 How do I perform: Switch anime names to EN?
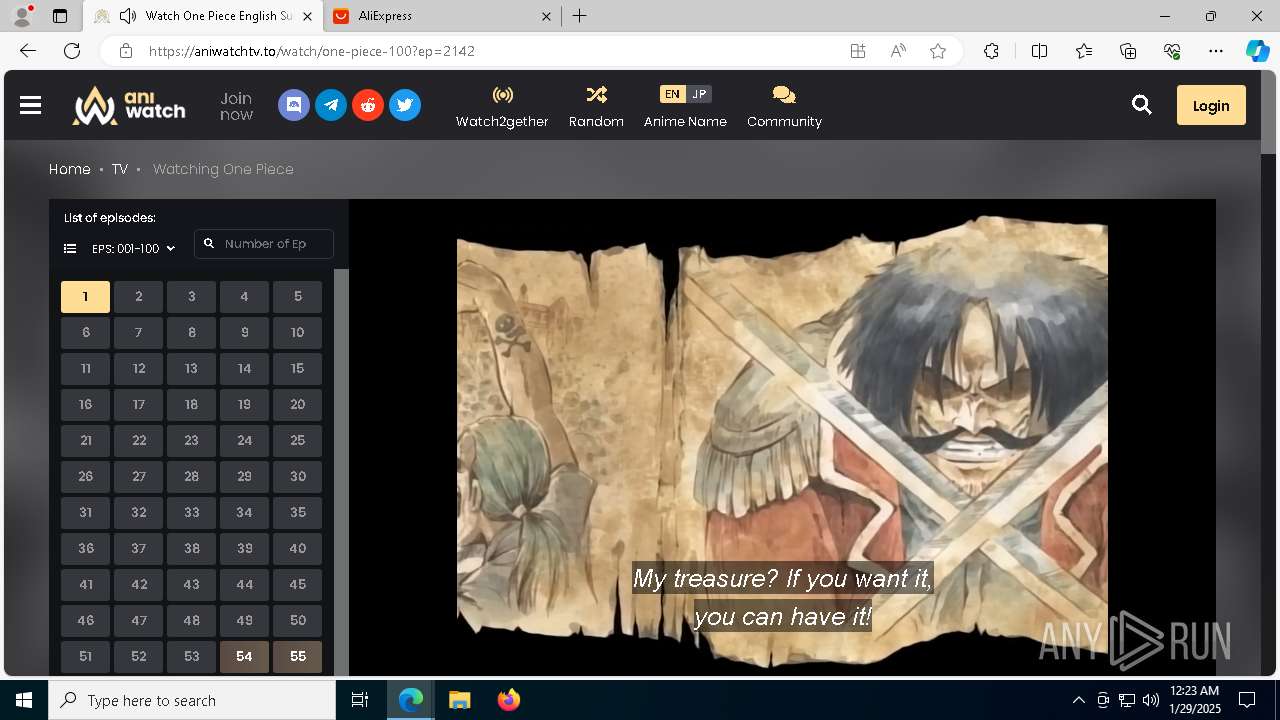(672, 94)
